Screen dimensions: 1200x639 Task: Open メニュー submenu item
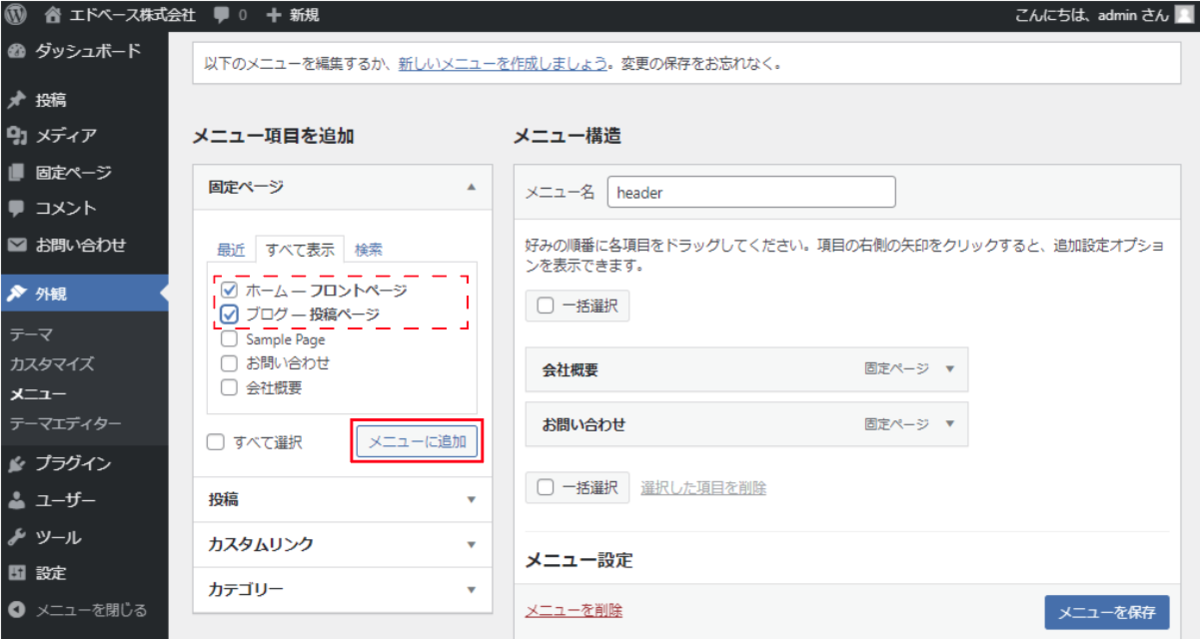pyautogui.click(x=38, y=394)
